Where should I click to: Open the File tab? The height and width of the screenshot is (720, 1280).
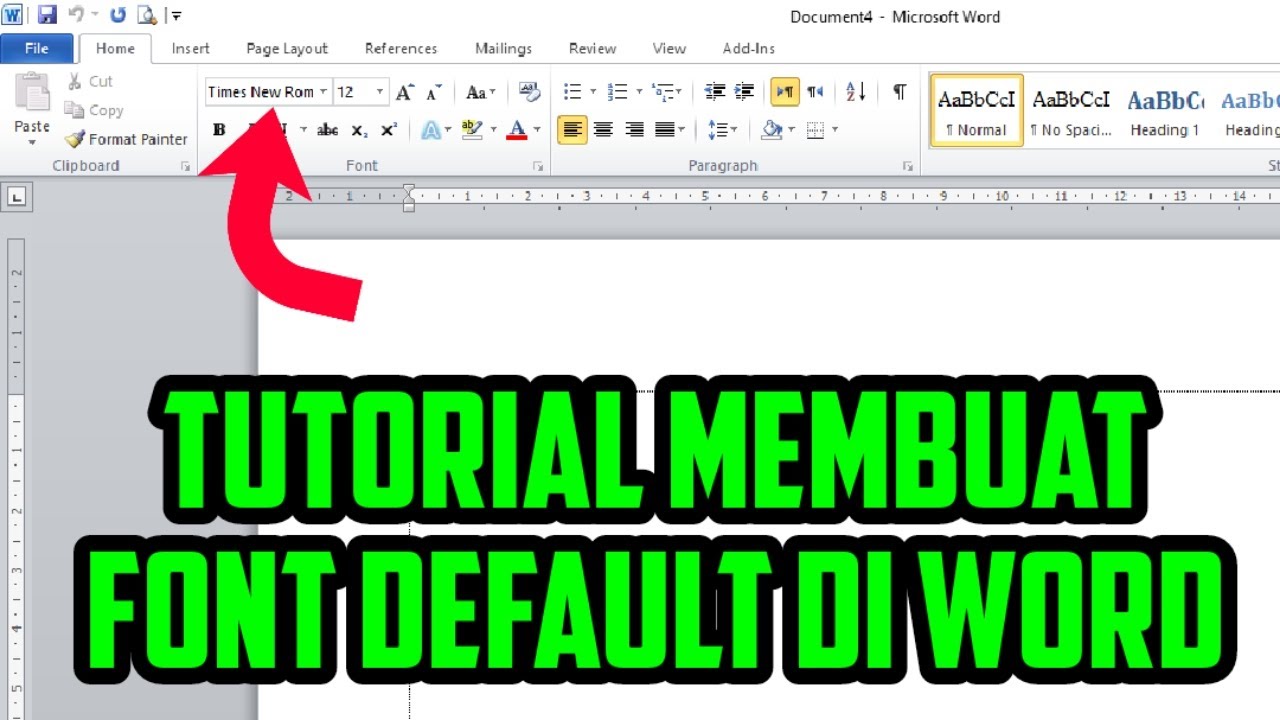(x=37, y=48)
